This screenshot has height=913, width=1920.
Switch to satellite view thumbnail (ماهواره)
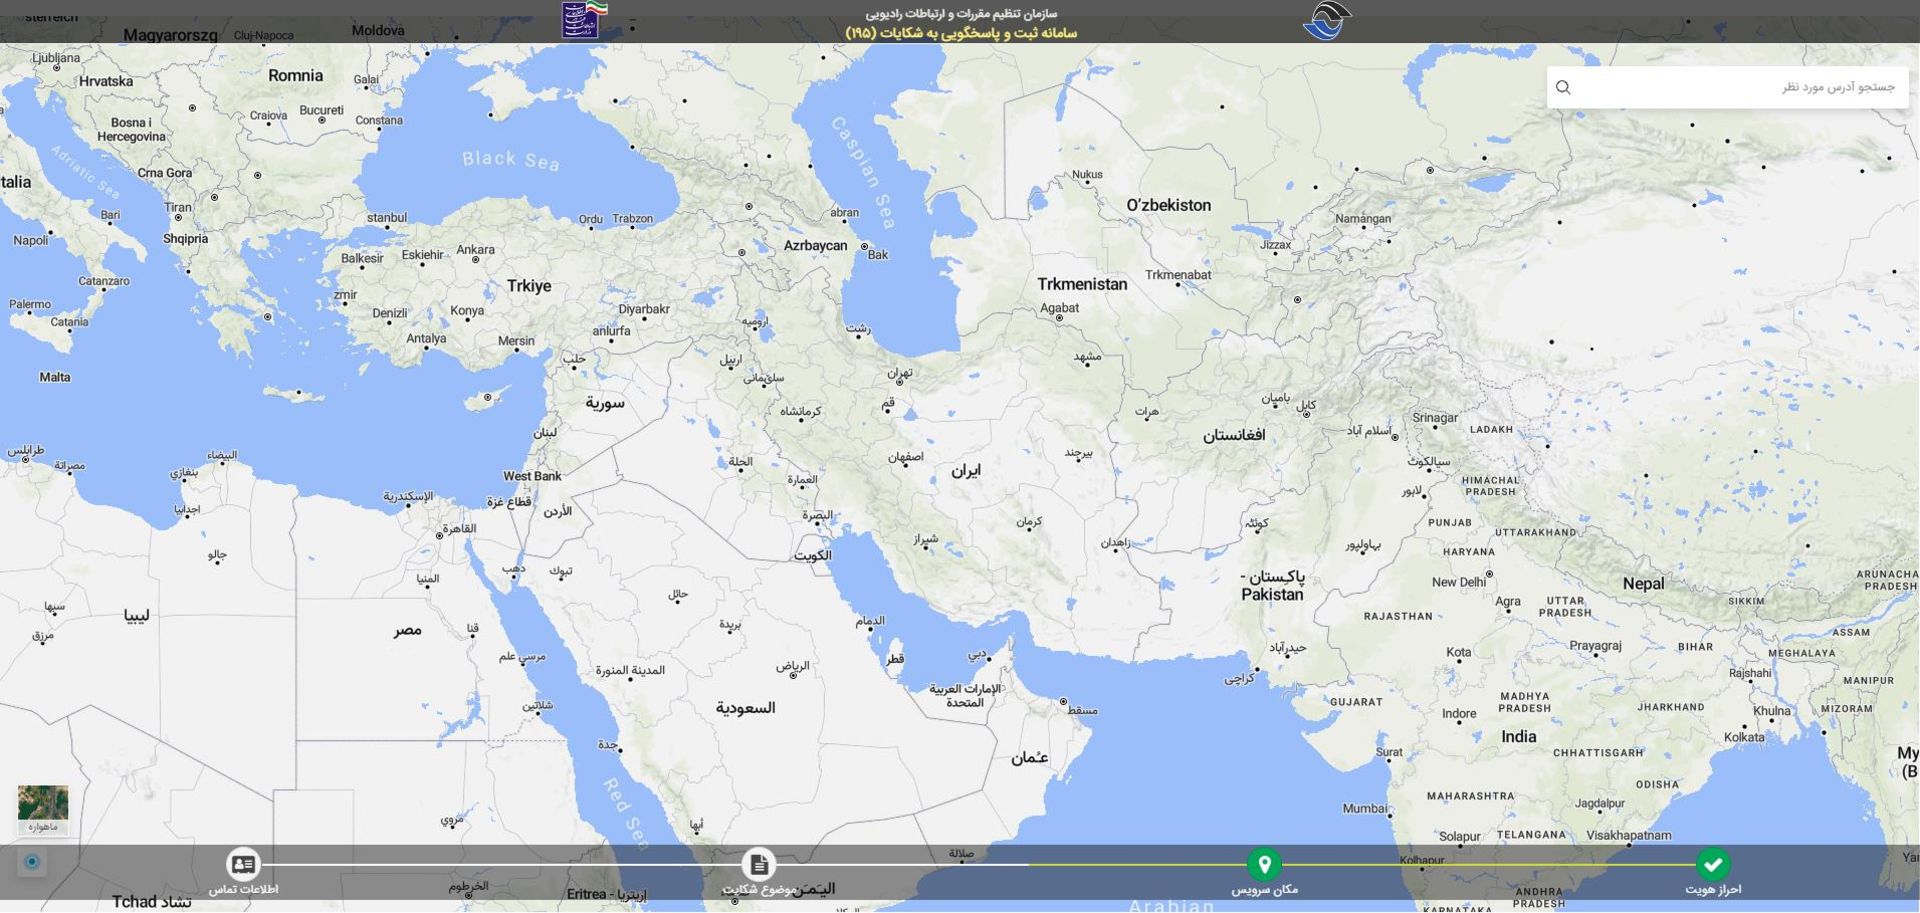point(43,811)
